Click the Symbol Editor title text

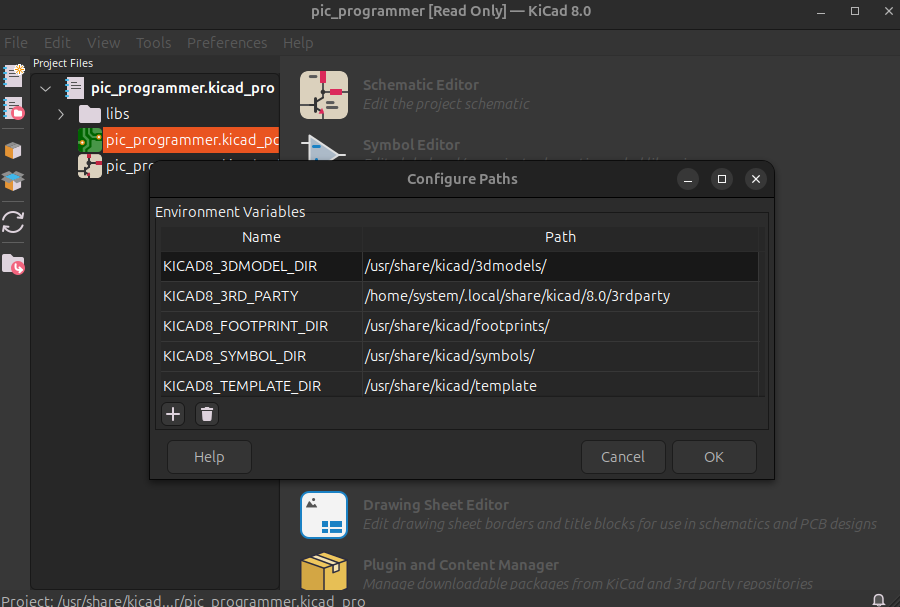[411, 145]
